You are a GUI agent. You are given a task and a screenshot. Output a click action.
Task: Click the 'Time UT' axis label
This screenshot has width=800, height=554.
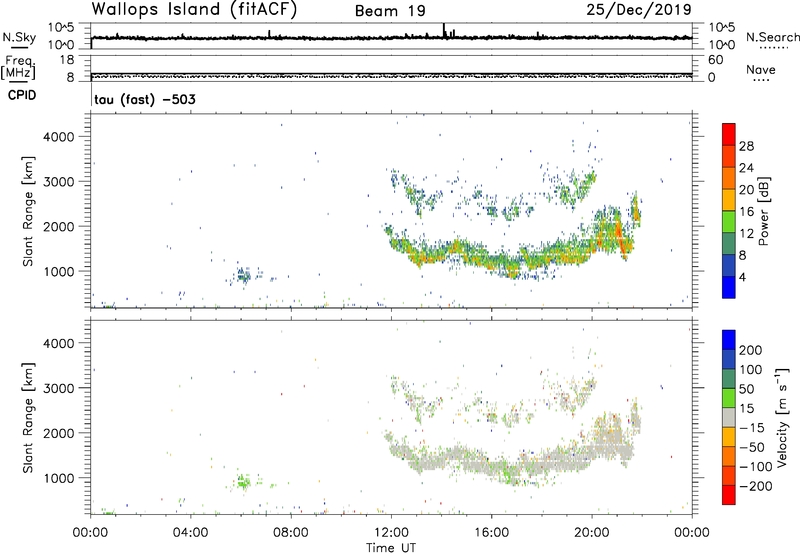tap(391, 547)
